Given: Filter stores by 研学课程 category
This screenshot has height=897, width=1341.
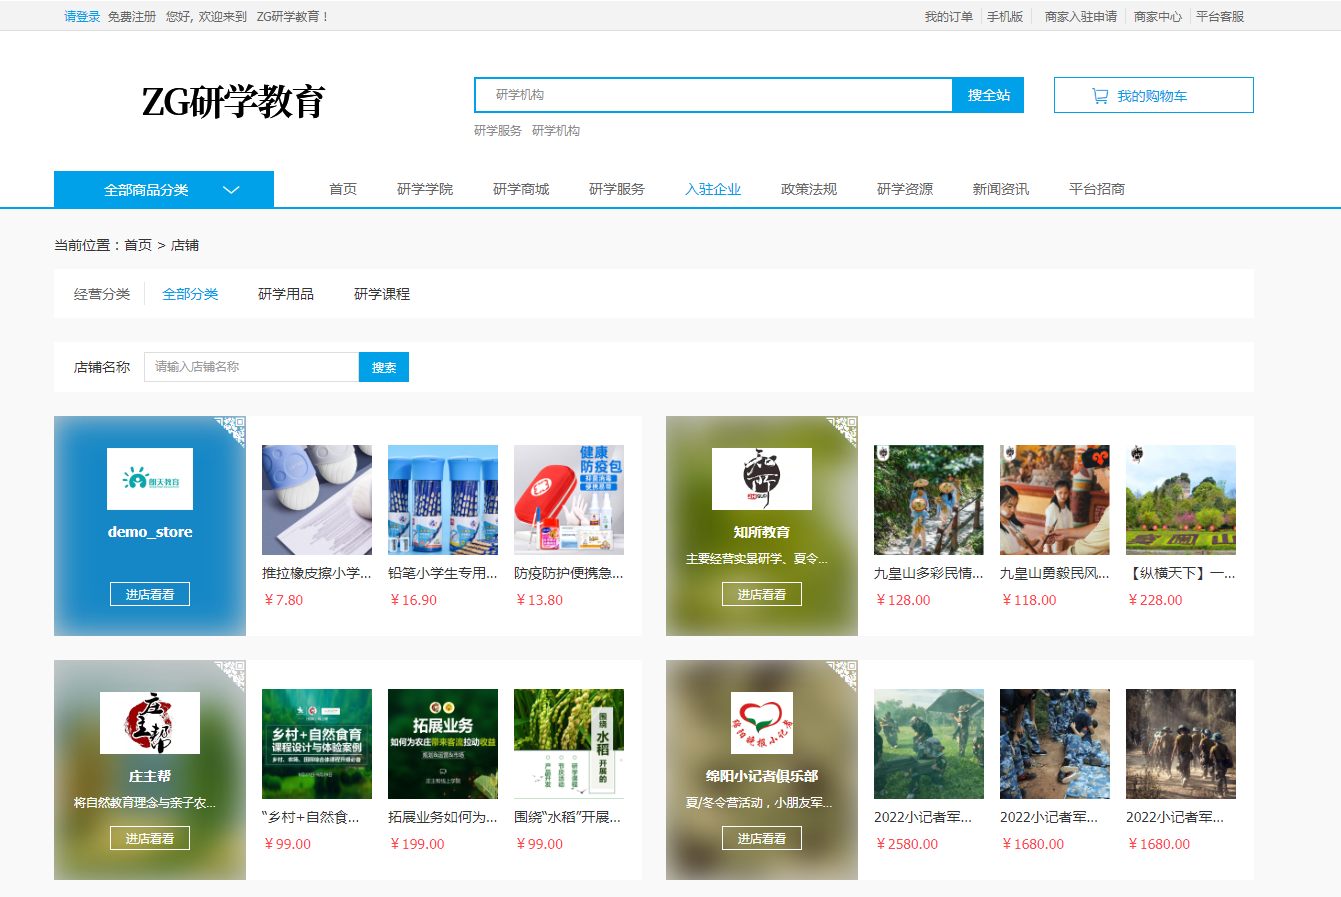Looking at the screenshot, I should coord(382,294).
